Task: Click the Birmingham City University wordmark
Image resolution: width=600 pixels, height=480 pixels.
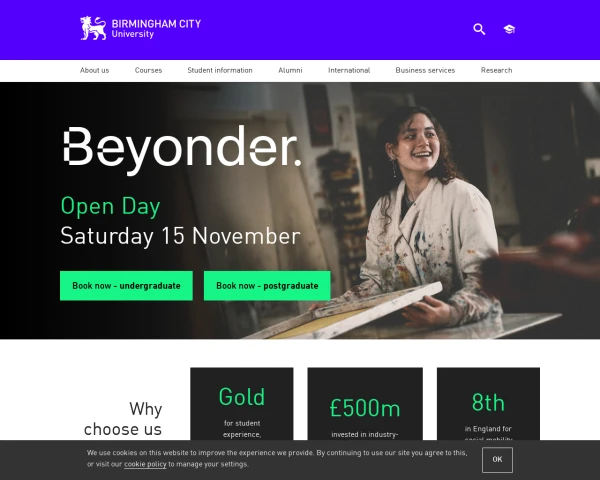Action: (156, 29)
